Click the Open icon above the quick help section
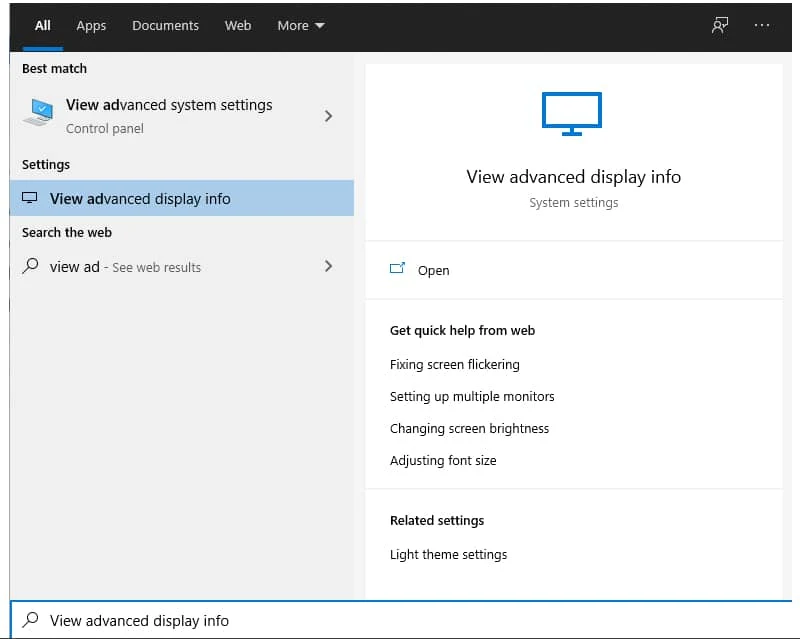The width and height of the screenshot is (800, 639). click(x=399, y=269)
